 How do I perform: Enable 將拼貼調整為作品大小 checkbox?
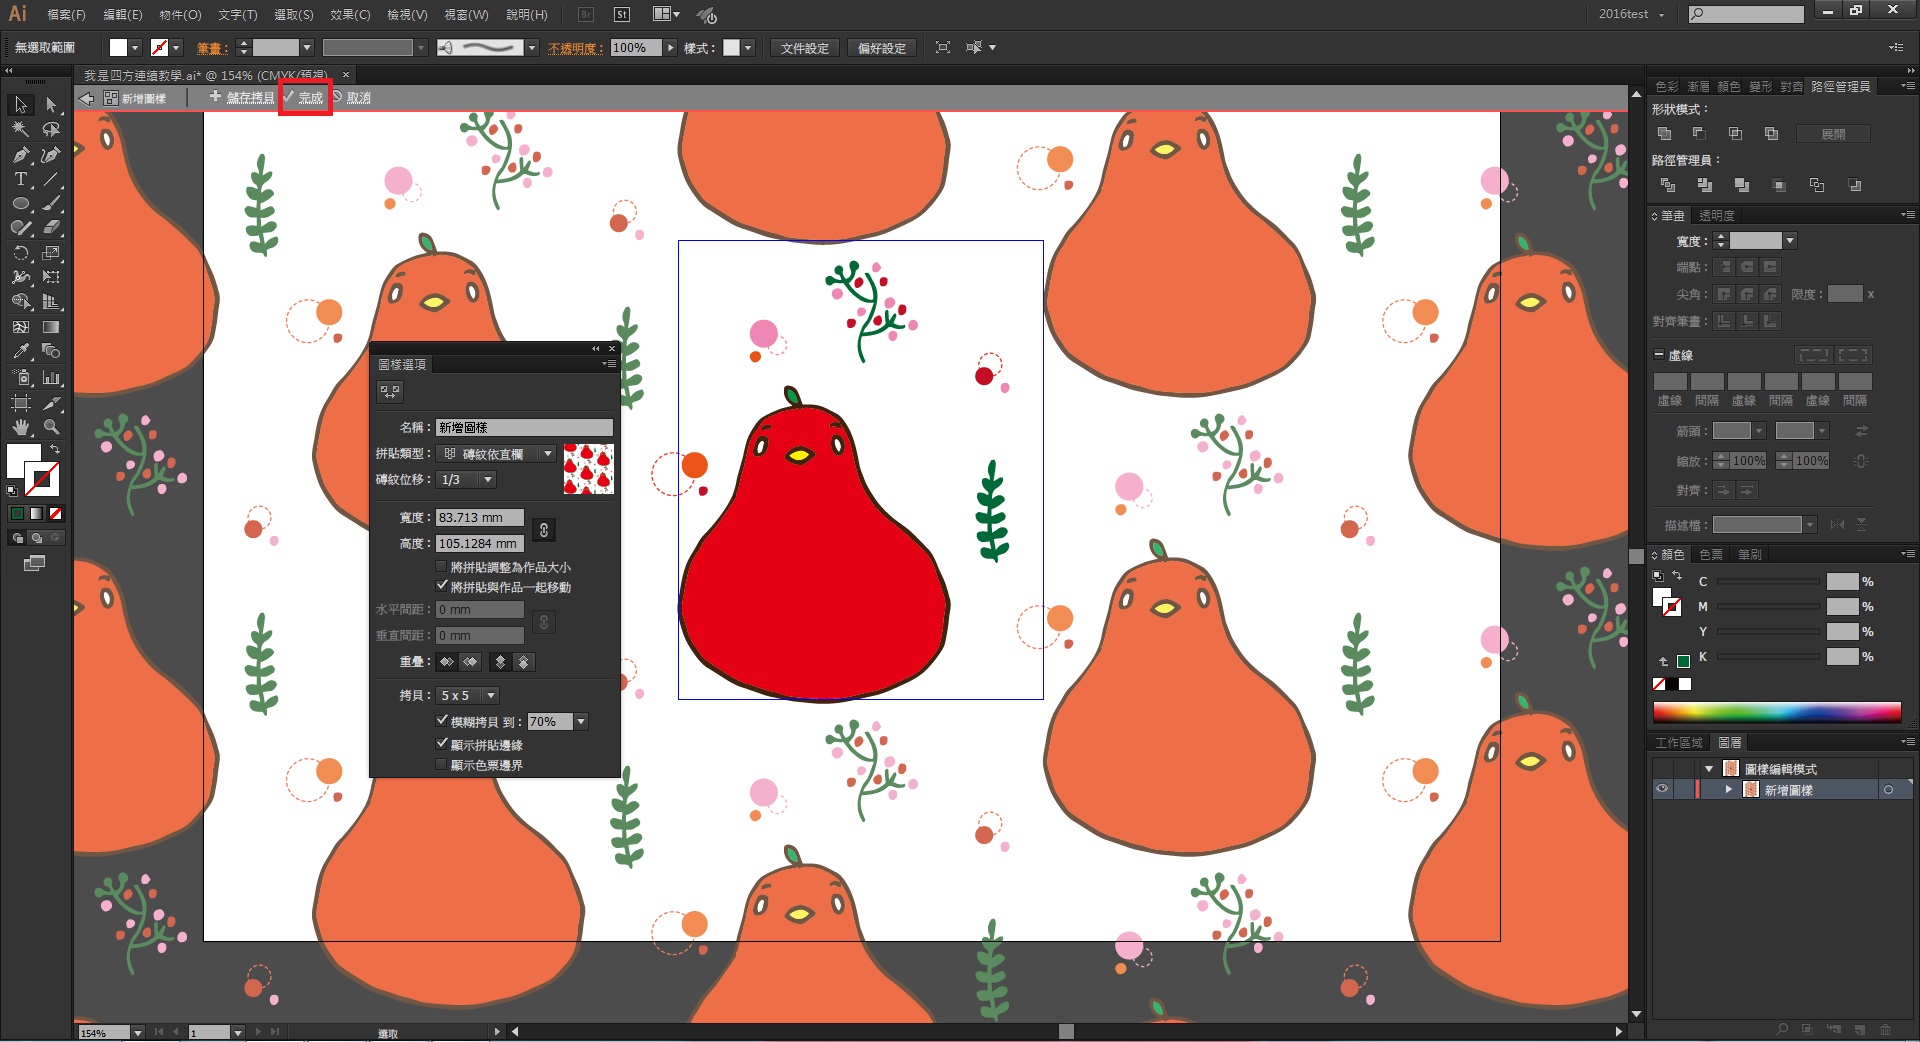[441, 567]
